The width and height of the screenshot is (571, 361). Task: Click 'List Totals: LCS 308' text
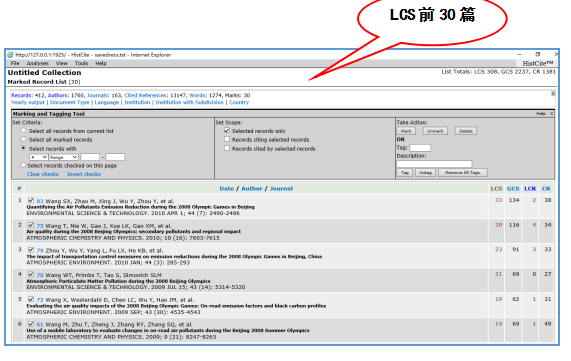(470, 72)
